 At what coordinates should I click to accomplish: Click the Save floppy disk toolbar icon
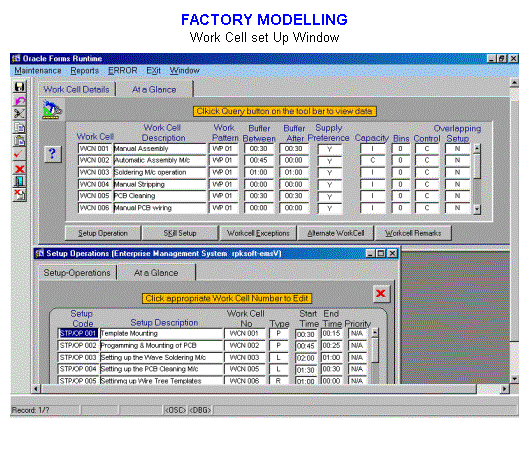pos(20,87)
